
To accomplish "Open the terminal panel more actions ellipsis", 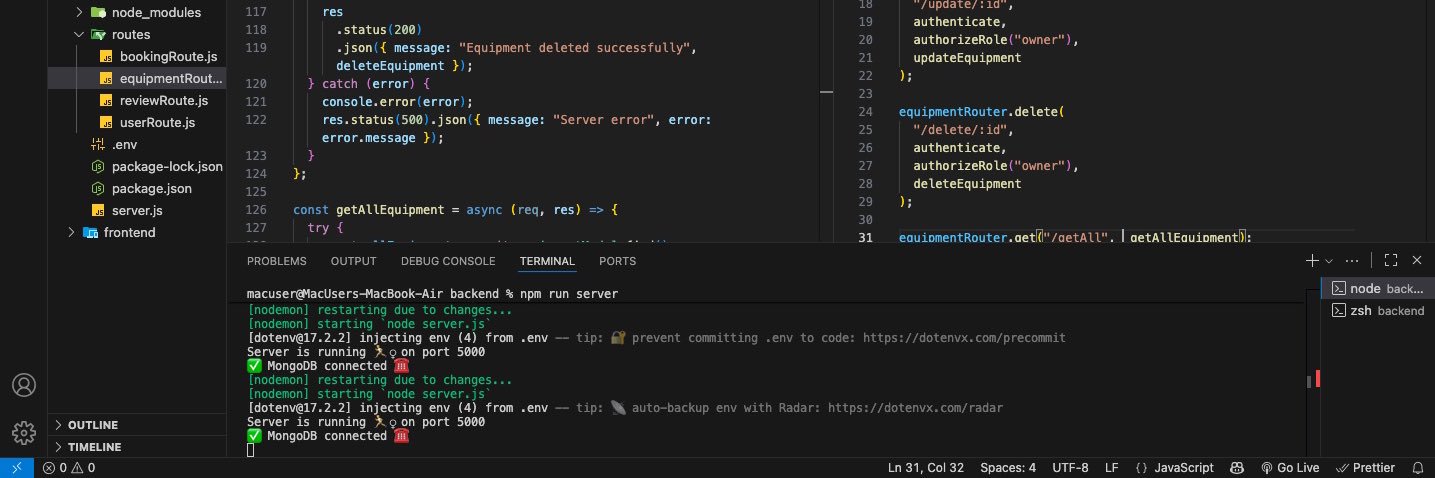I will click(1352, 261).
